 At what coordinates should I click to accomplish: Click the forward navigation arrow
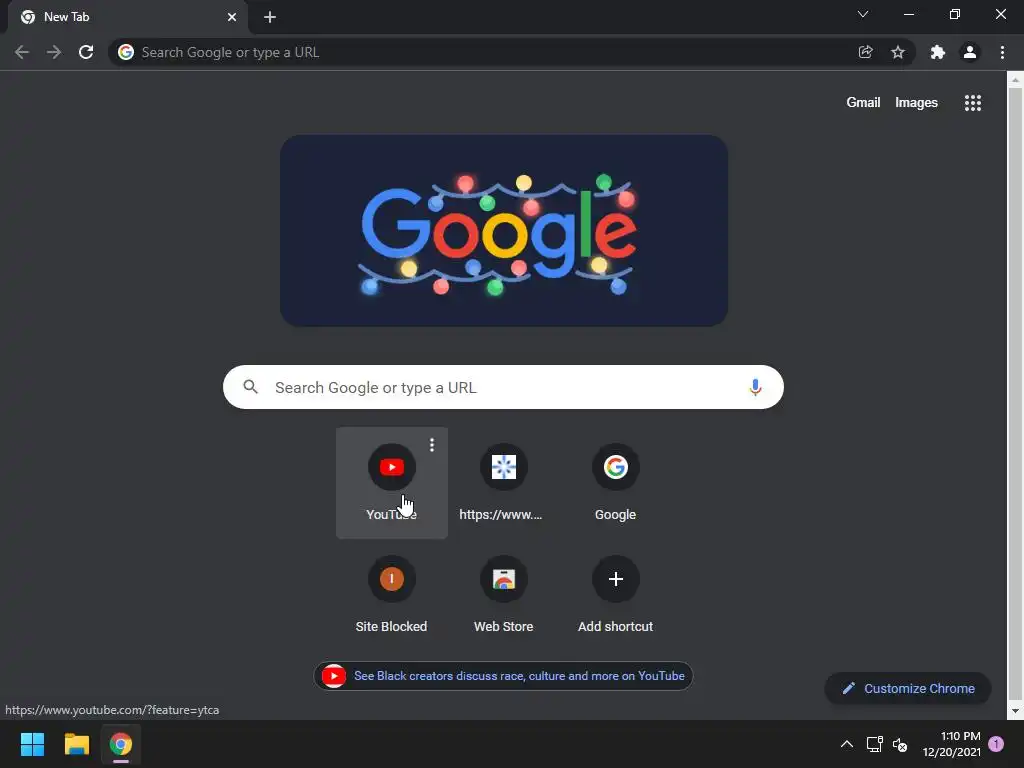point(54,52)
